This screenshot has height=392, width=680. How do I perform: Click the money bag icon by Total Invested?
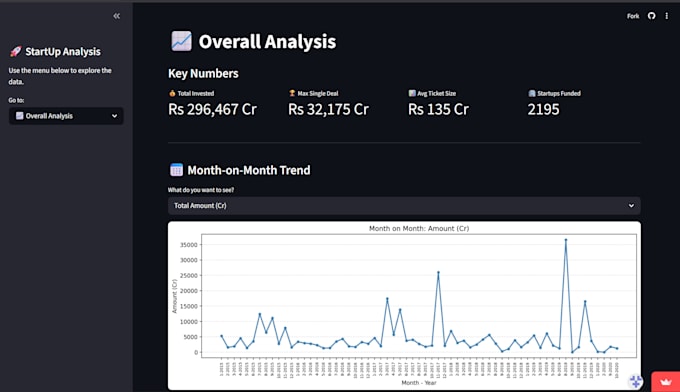pos(172,93)
